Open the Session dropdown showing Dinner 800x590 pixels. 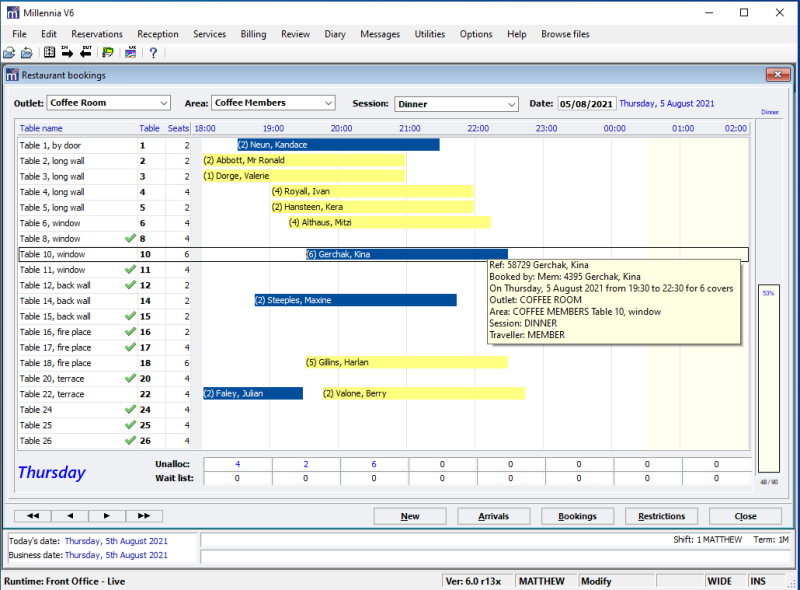point(511,104)
